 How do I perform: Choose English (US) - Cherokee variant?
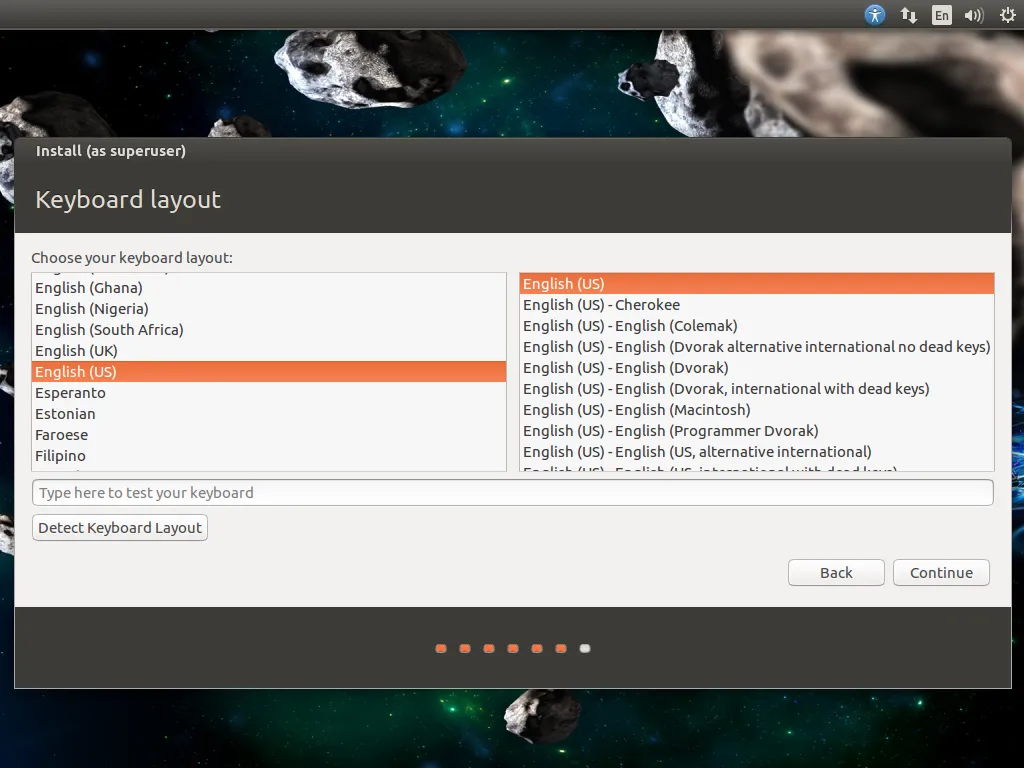pyautogui.click(x=601, y=305)
